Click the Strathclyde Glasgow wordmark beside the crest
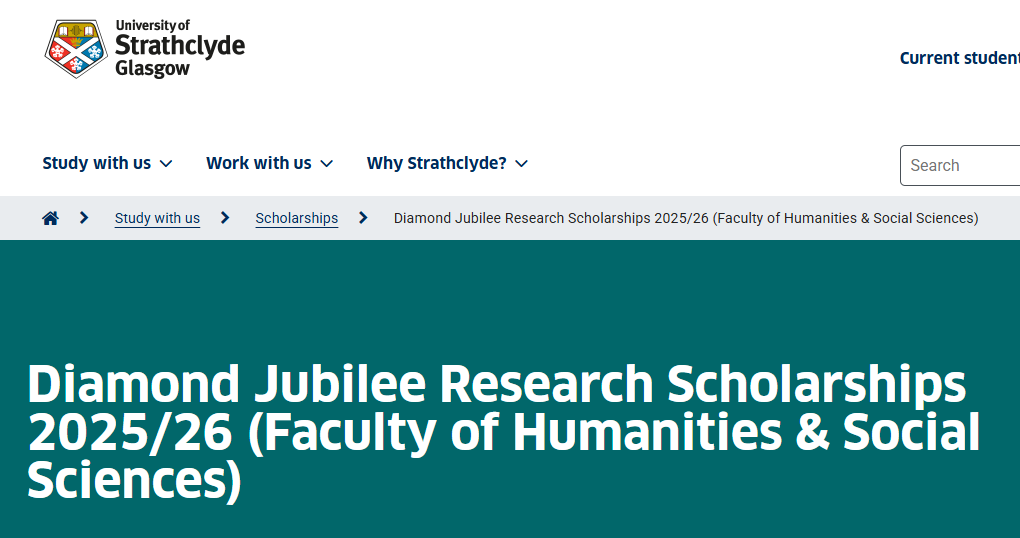This screenshot has height=538, width=1020. (x=179, y=48)
